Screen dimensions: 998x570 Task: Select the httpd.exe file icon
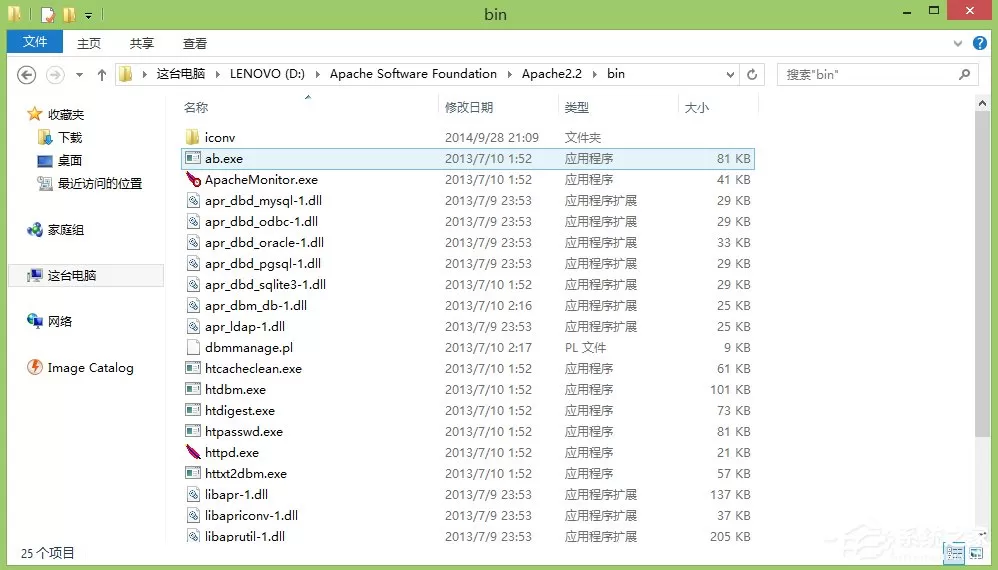(193, 452)
